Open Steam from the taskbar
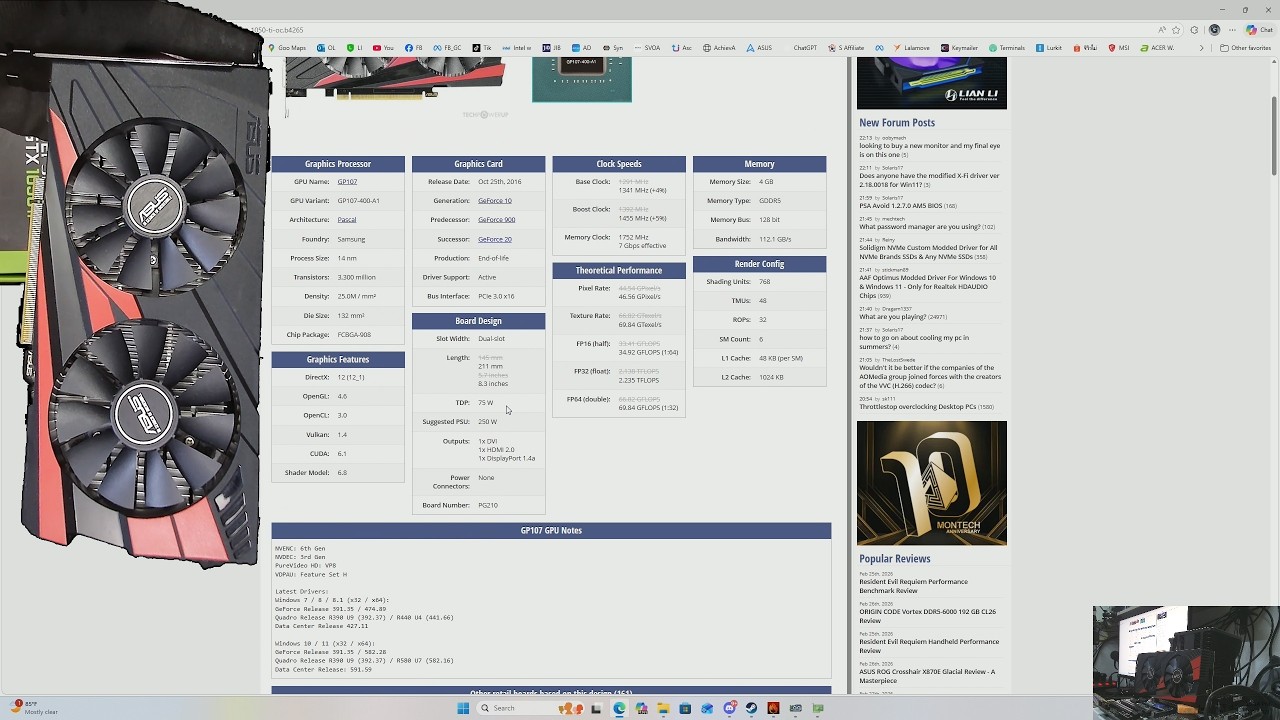 point(751,708)
